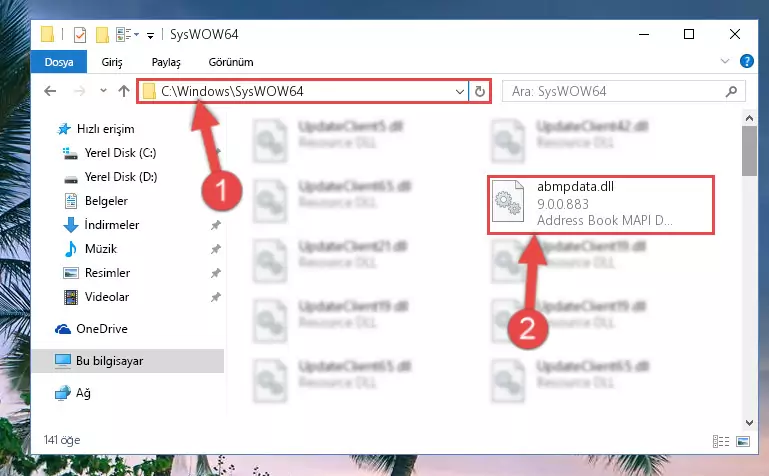Viewport: 769px width, 476px height.
Task: Click the OneDrive cloud icon
Action: (x=63, y=329)
